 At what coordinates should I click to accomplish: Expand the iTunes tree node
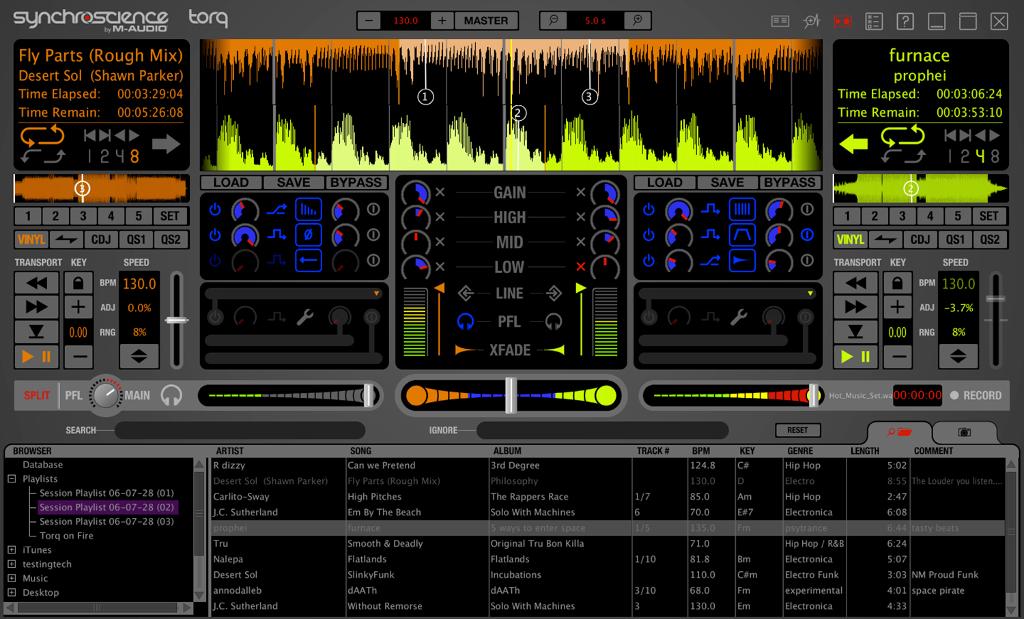12,550
